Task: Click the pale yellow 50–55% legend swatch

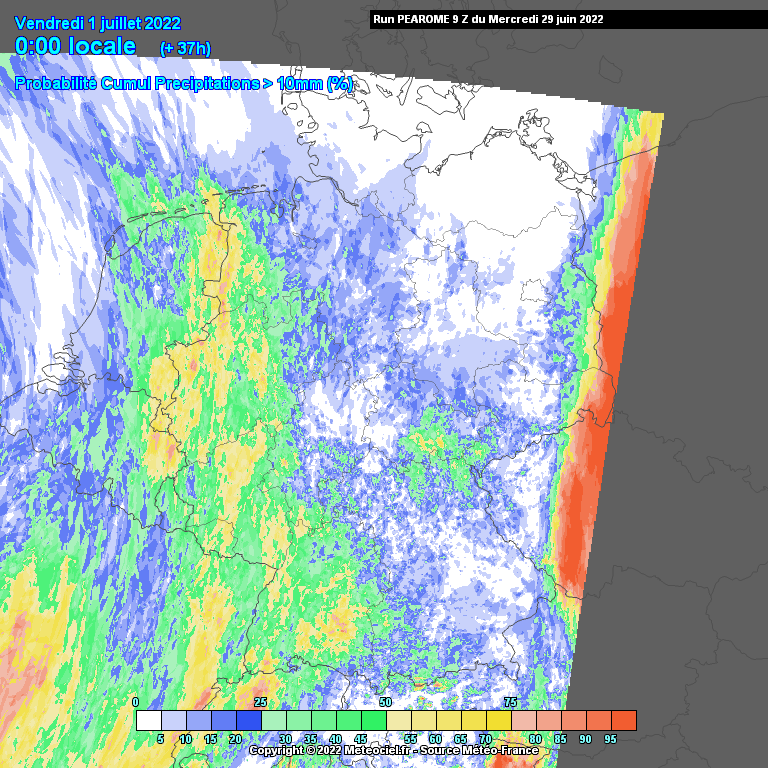Action: click(398, 720)
